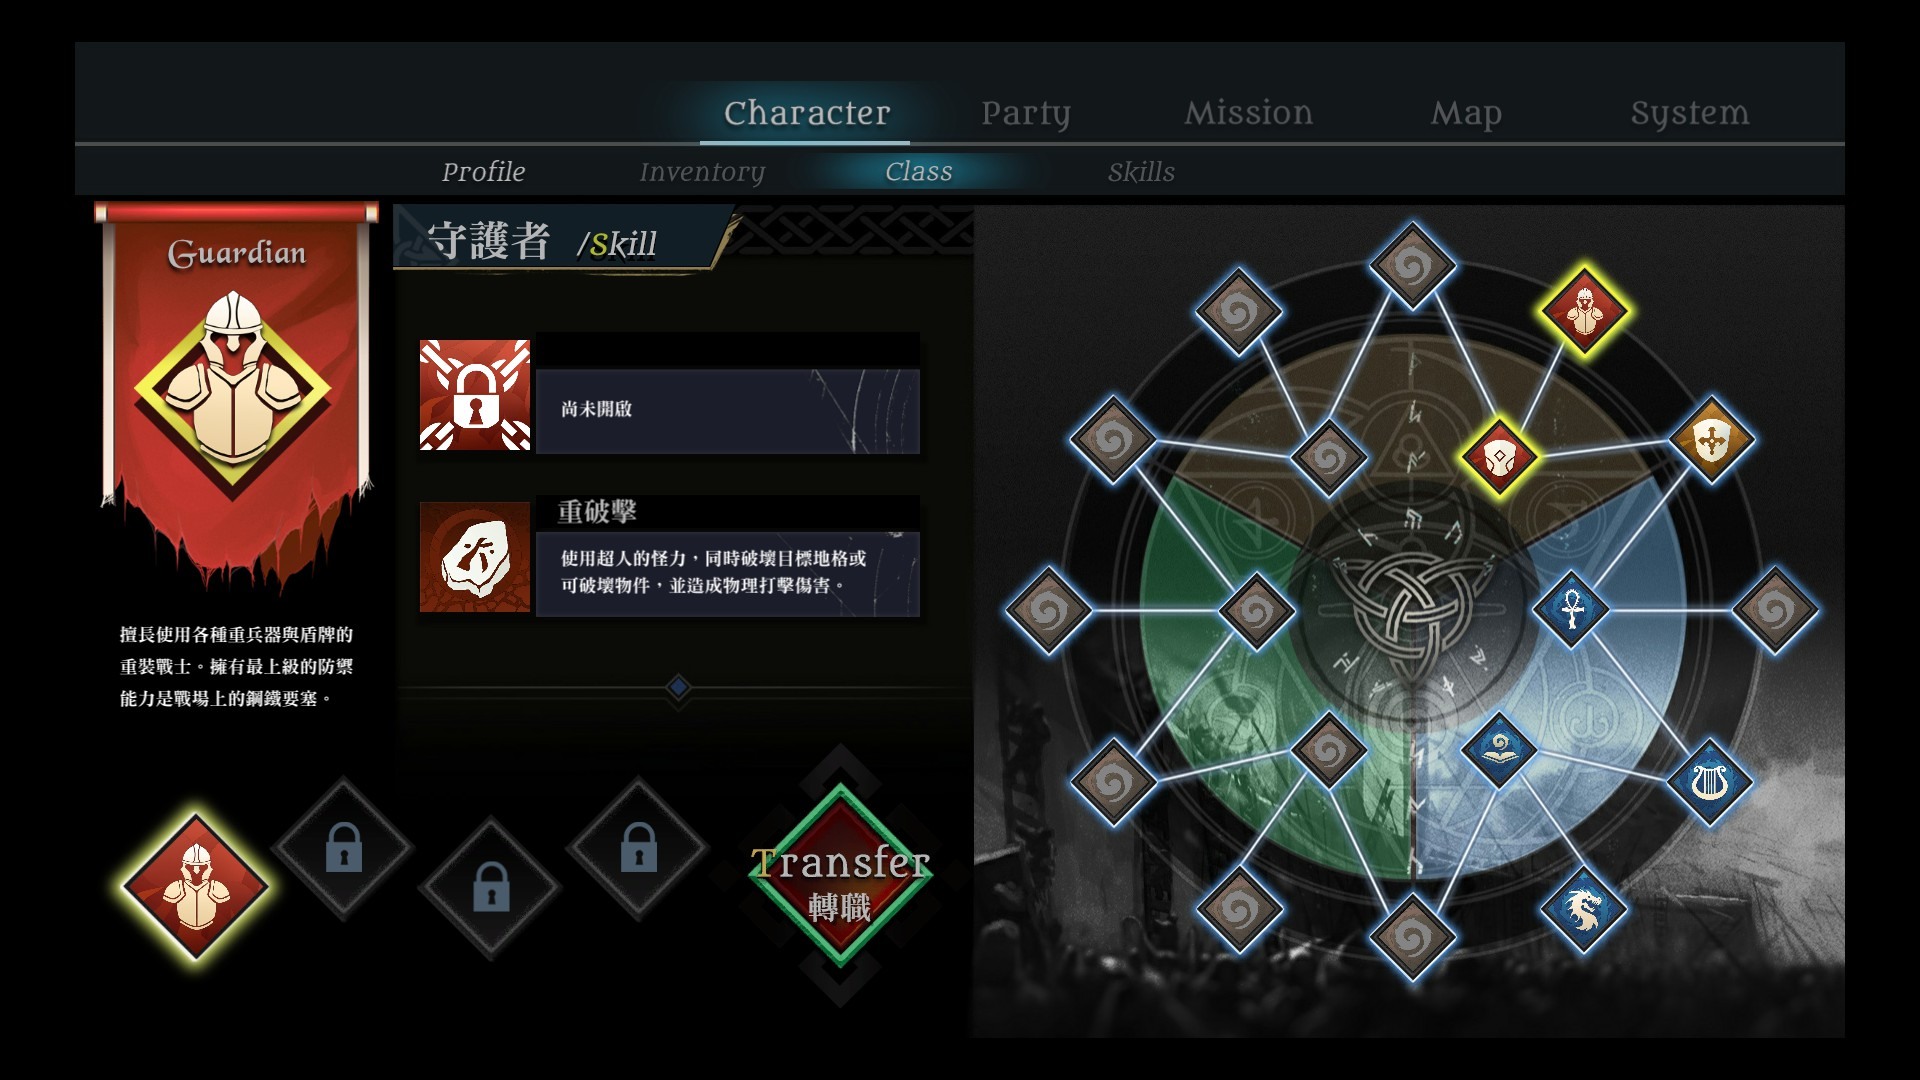Open the Mission tab
The width and height of the screenshot is (1920, 1080).
tap(1248, 113)
